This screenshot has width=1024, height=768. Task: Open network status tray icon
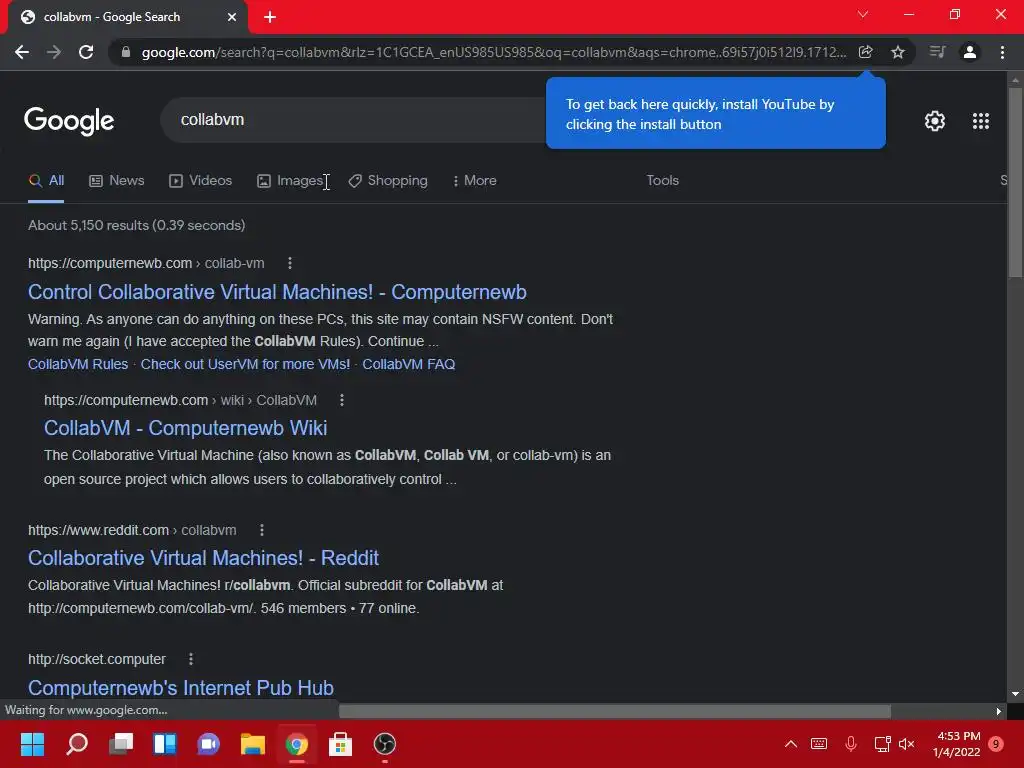coord(882,744)
